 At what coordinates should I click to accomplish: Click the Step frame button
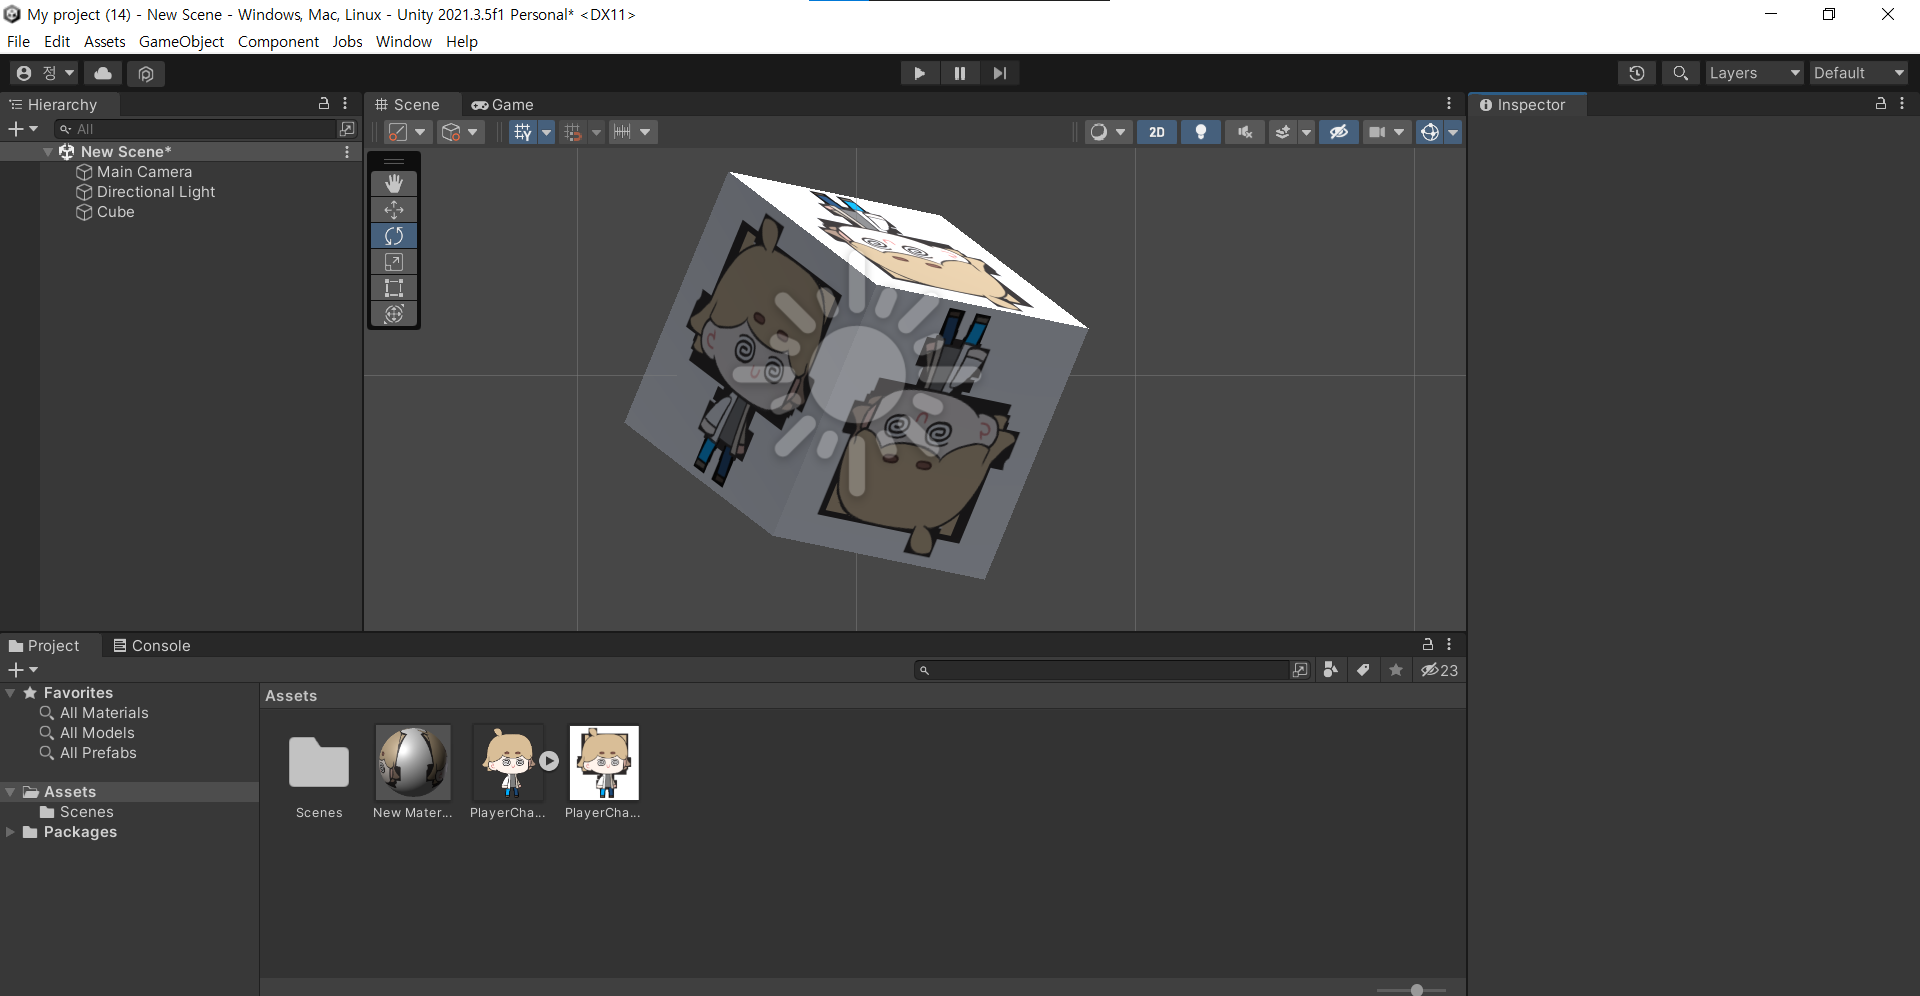pyautogui.click(x=999, y=73)
